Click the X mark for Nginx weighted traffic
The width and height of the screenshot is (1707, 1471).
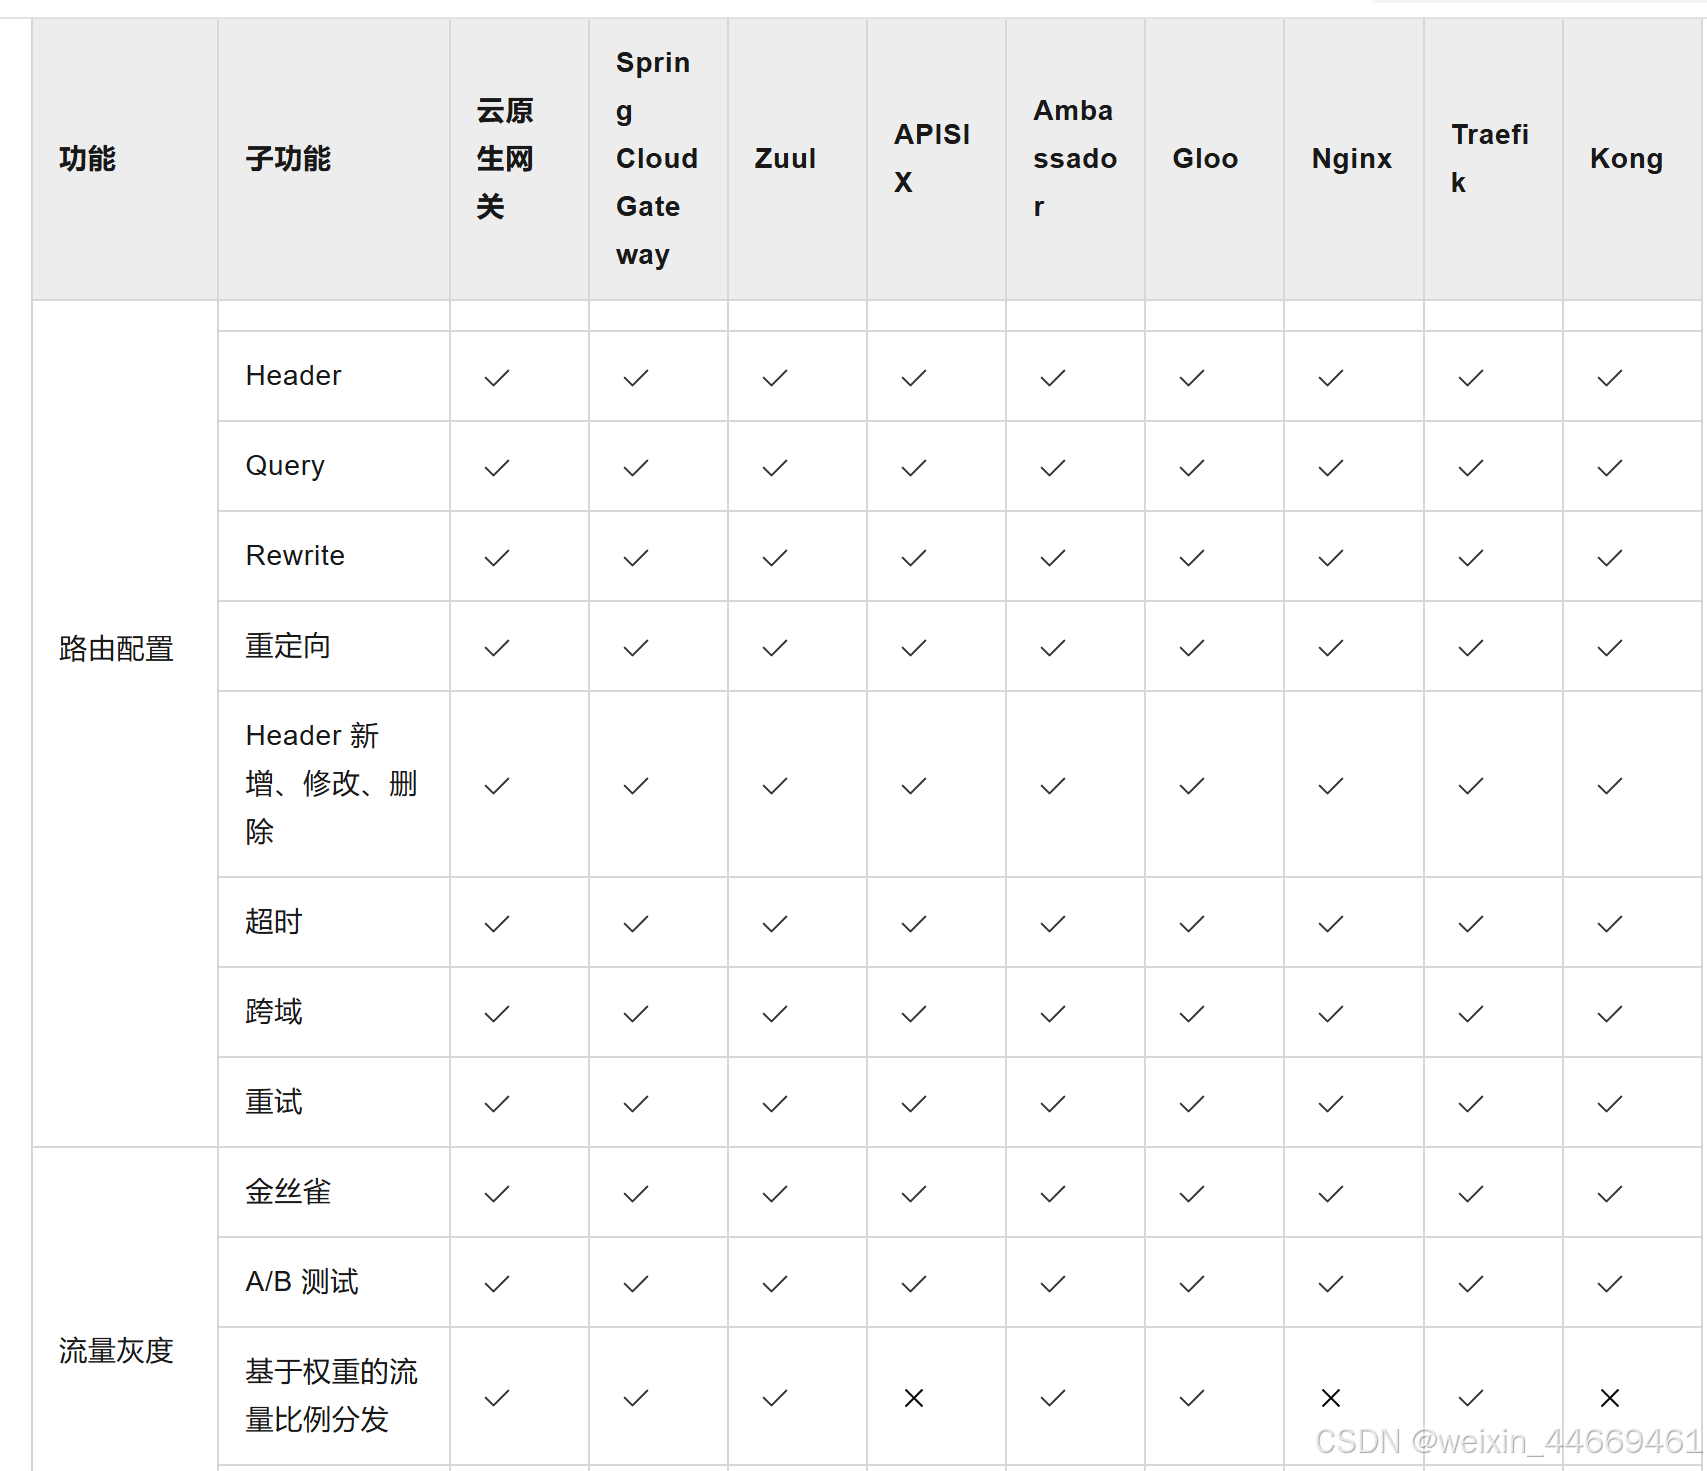1331,1398
